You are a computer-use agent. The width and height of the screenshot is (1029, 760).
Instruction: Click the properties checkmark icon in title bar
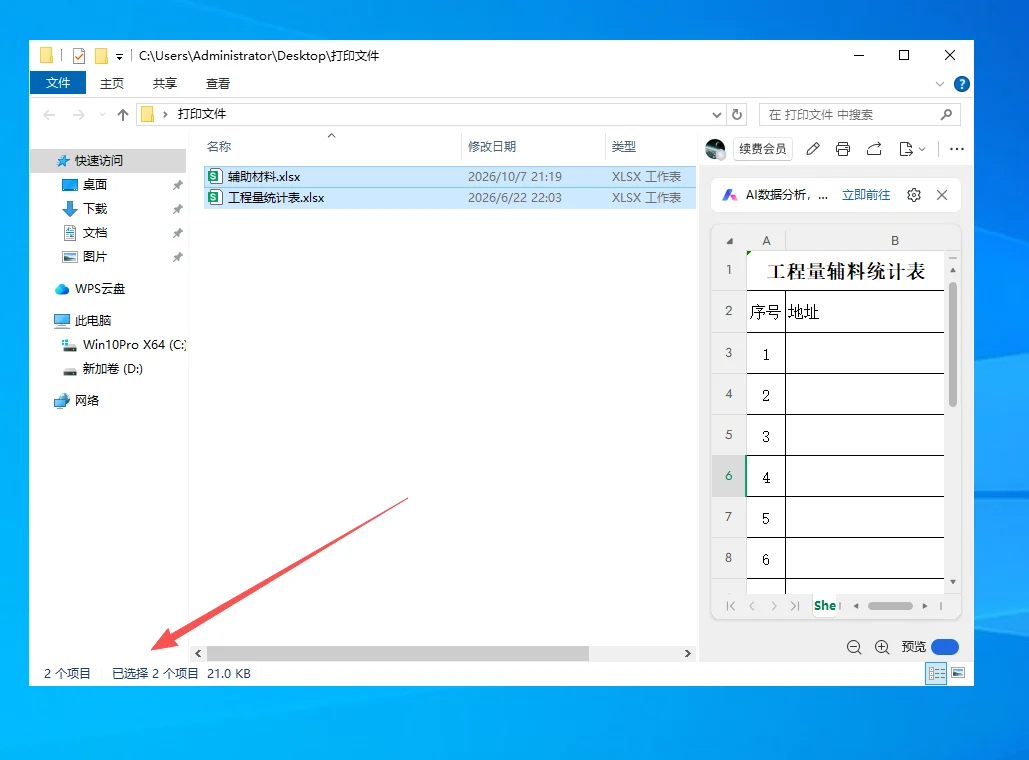[x=79, y=56]
